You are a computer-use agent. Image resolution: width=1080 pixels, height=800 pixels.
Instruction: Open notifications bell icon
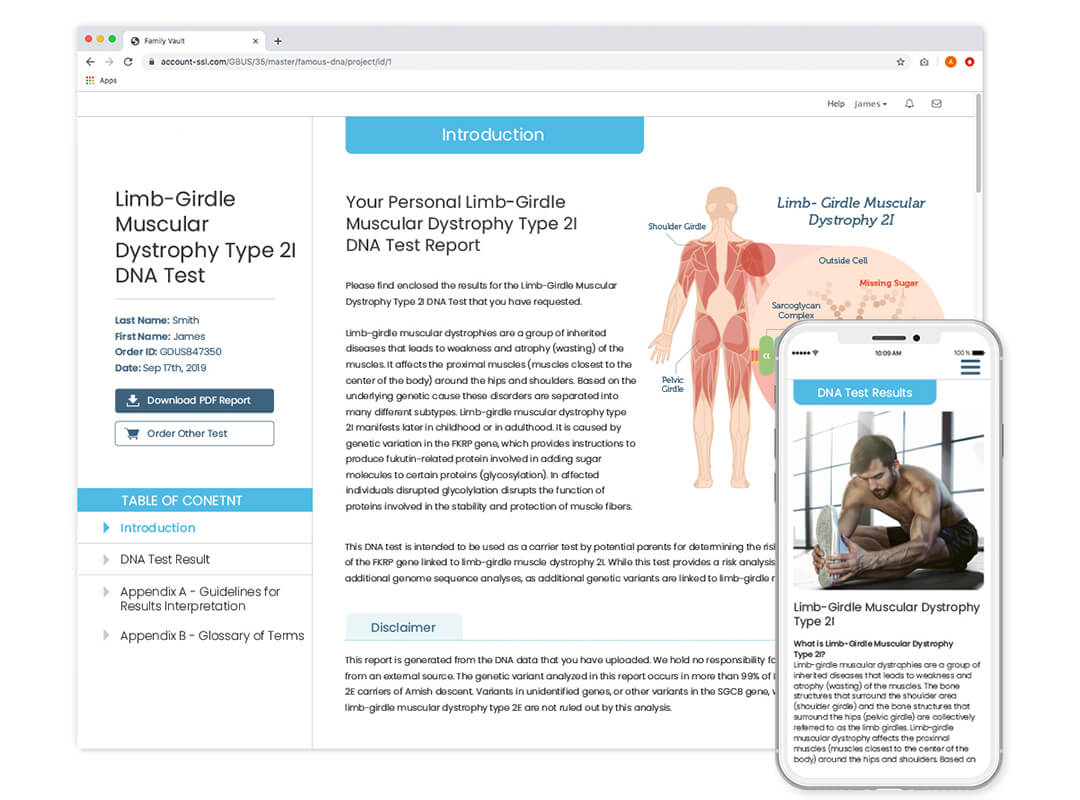point(909,103)
